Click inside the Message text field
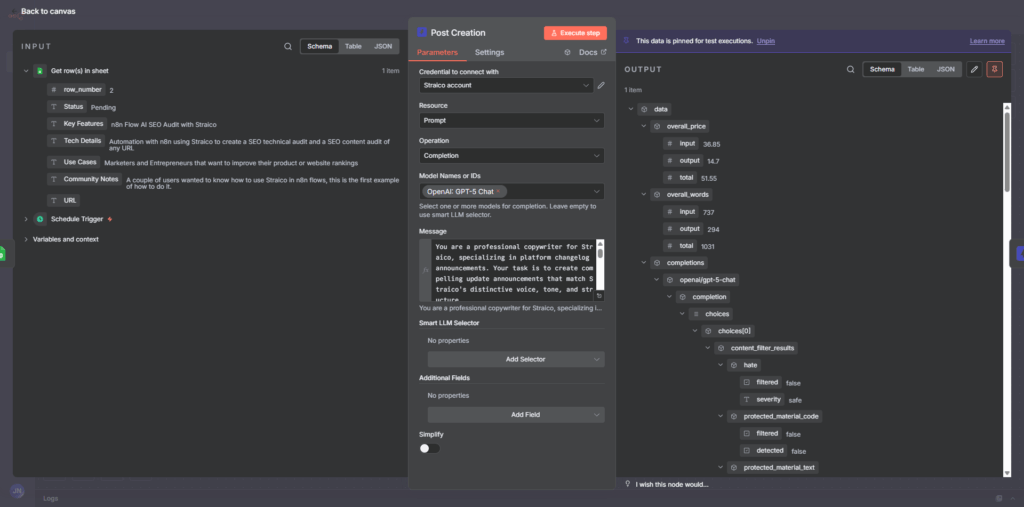The width and height of the screenshot is (1024, 507). click(512, 270)
